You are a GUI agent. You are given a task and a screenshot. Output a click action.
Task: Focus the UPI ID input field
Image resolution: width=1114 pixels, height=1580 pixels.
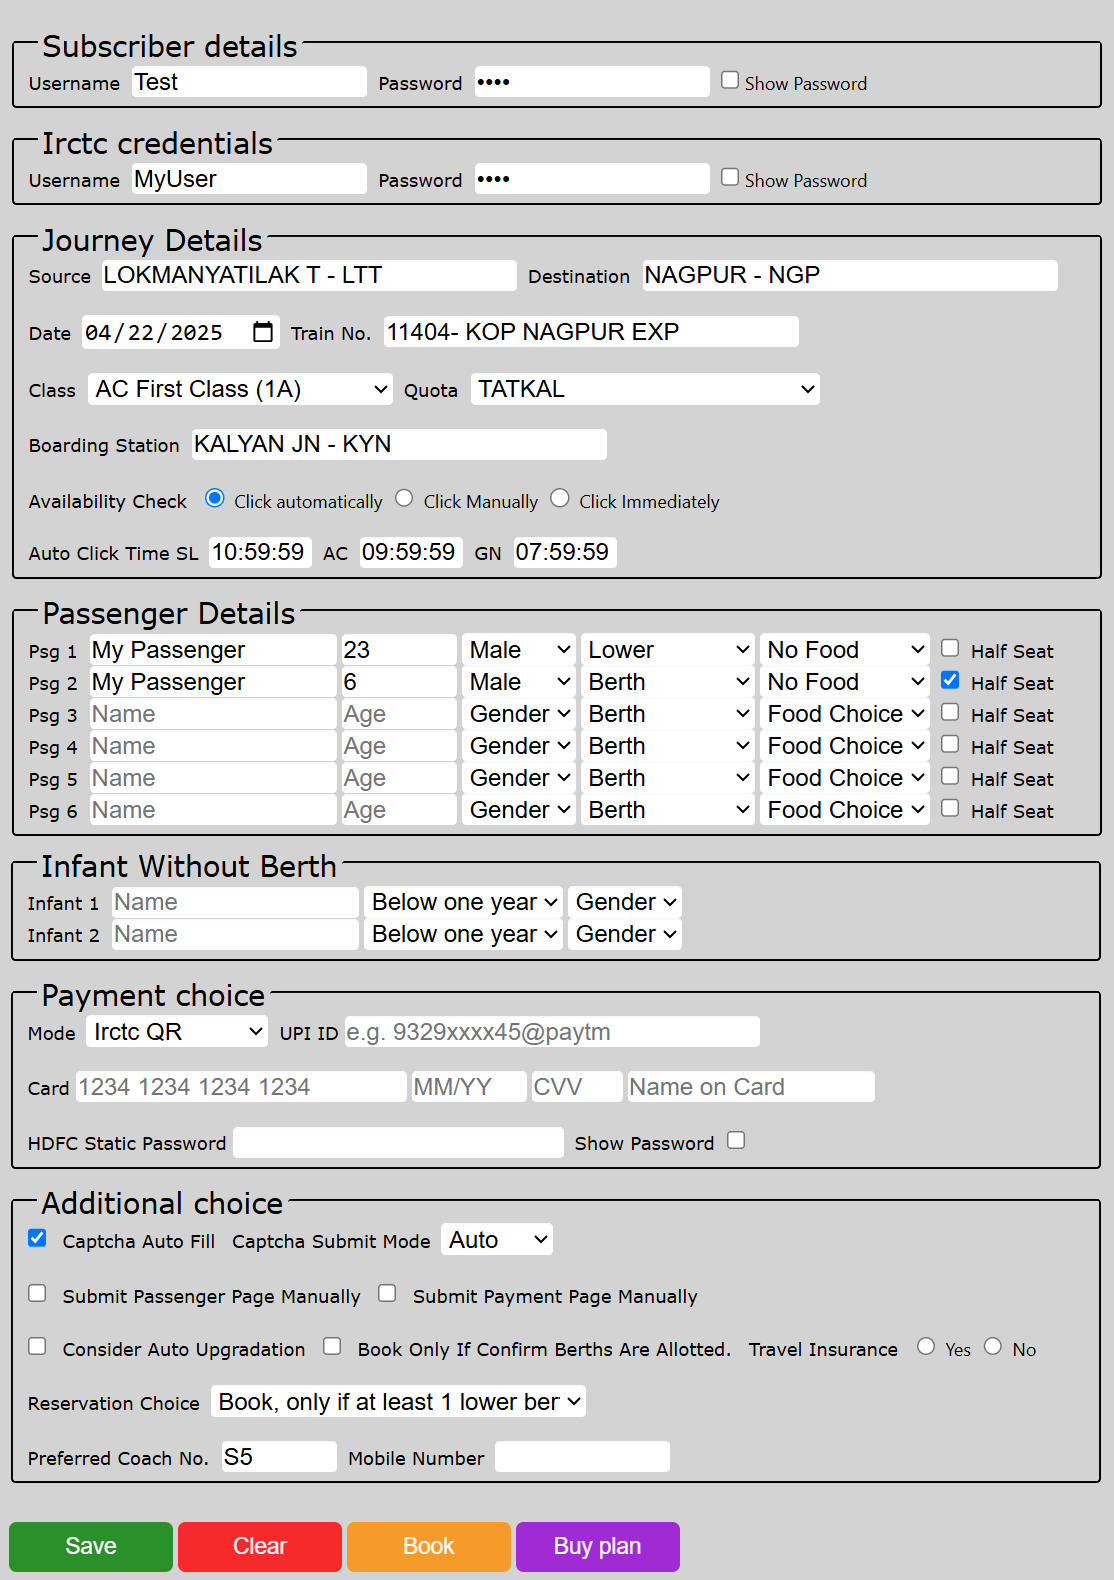[x=551, y=1032]
